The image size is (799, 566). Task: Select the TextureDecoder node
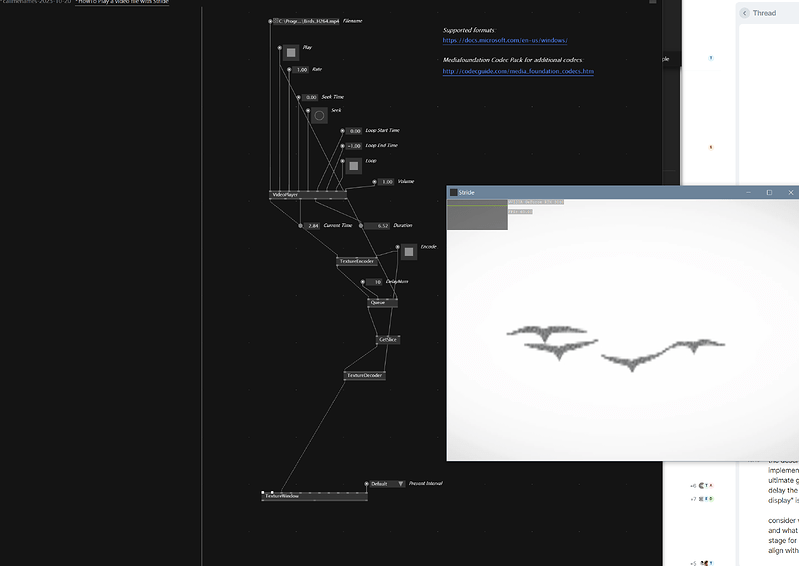[365, 375]
